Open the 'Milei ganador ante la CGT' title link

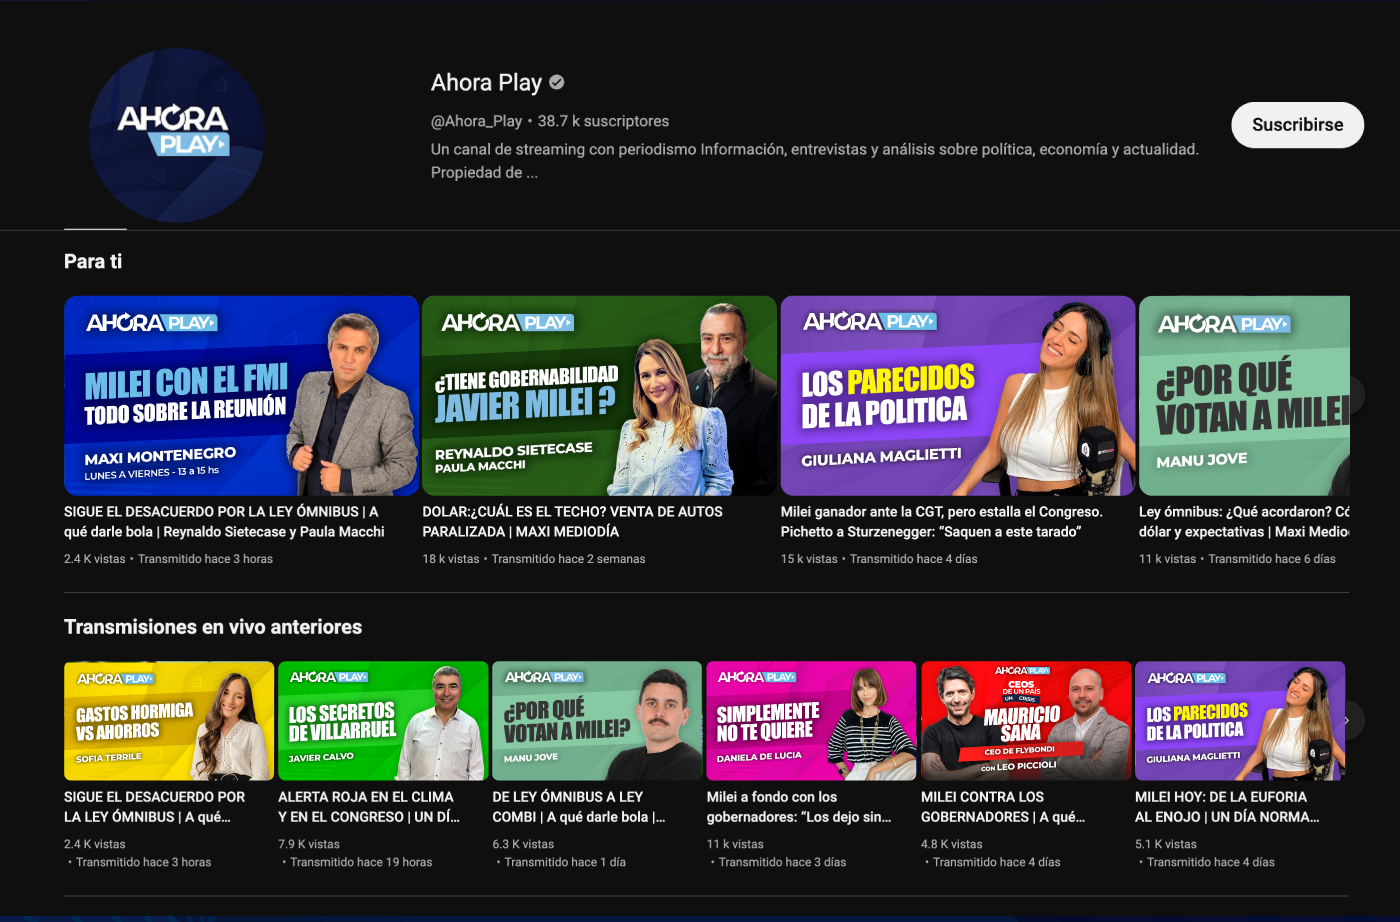pos(941,521)
